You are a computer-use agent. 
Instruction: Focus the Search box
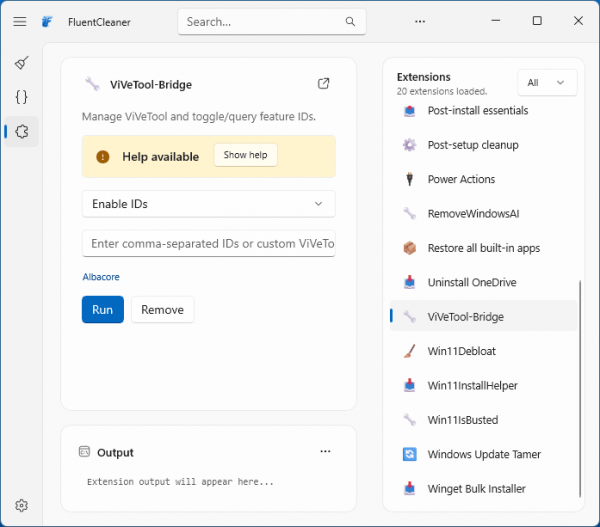272,22
